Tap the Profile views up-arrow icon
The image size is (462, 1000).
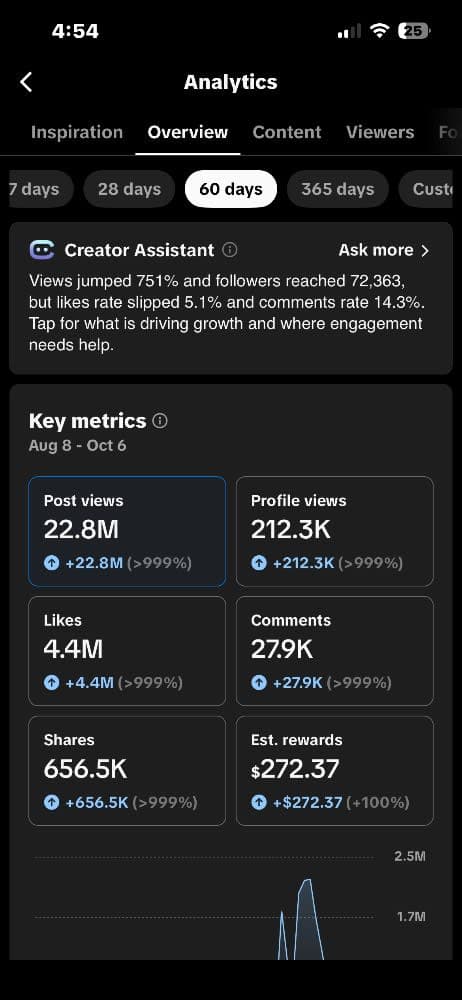(258, 563)
